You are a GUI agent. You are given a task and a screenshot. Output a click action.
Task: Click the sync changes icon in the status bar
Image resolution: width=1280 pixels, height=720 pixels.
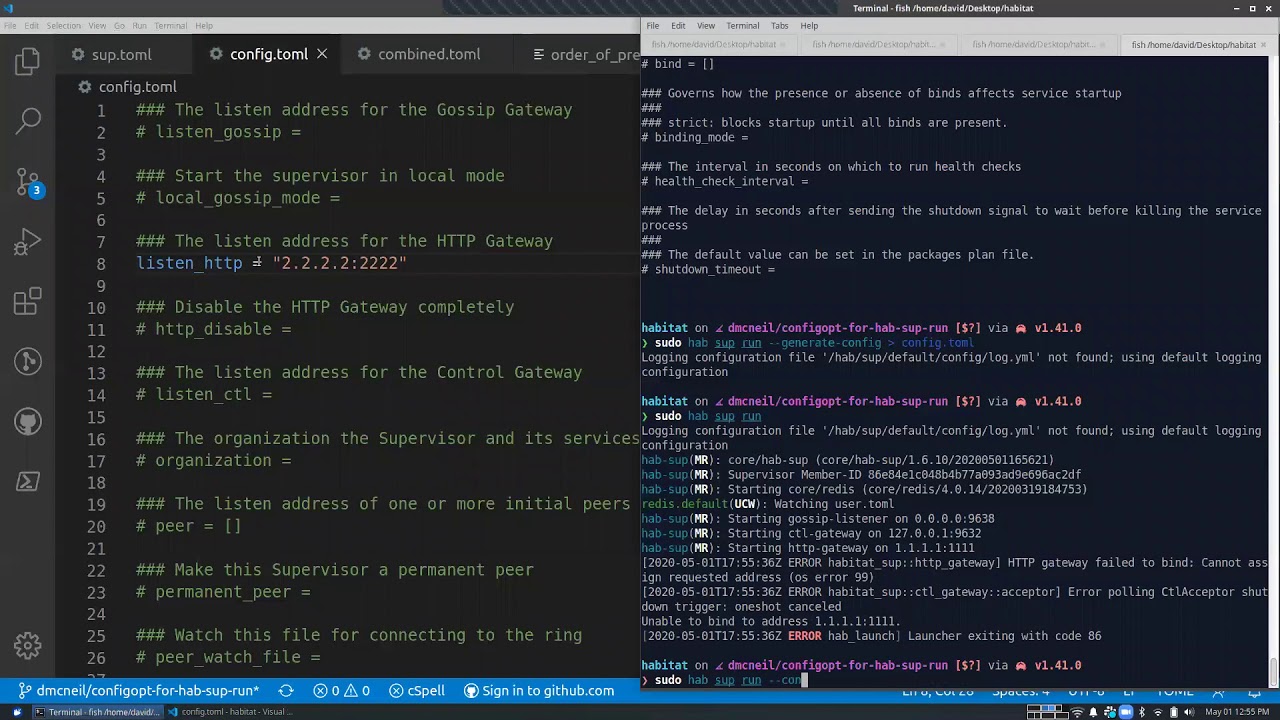286,690
